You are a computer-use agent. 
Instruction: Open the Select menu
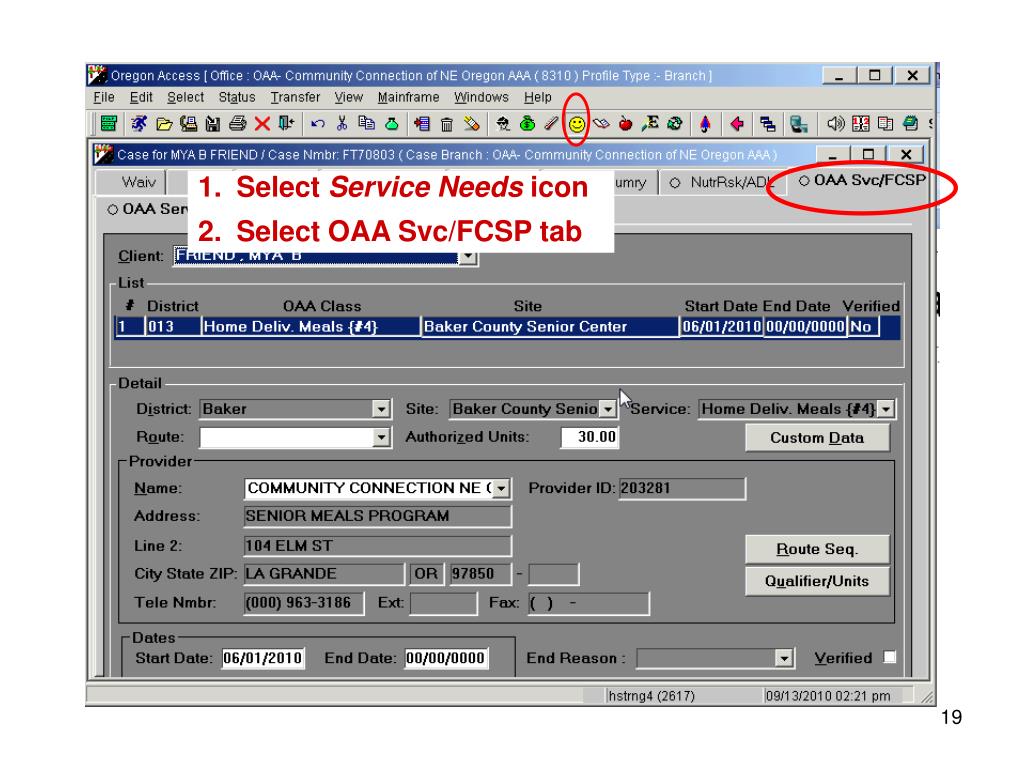(185, 97)
